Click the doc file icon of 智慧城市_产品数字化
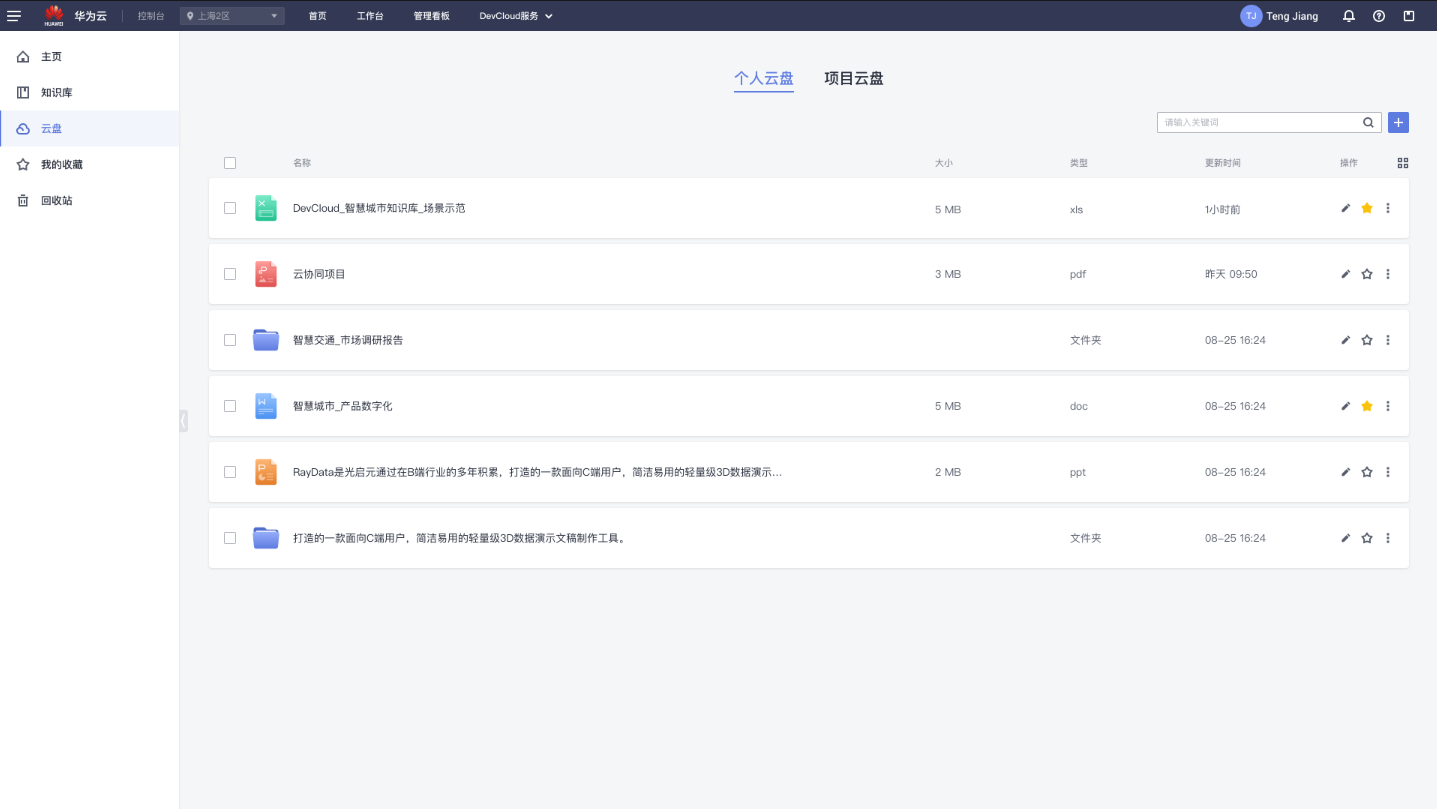The image size is (1437, 809). 265,406
